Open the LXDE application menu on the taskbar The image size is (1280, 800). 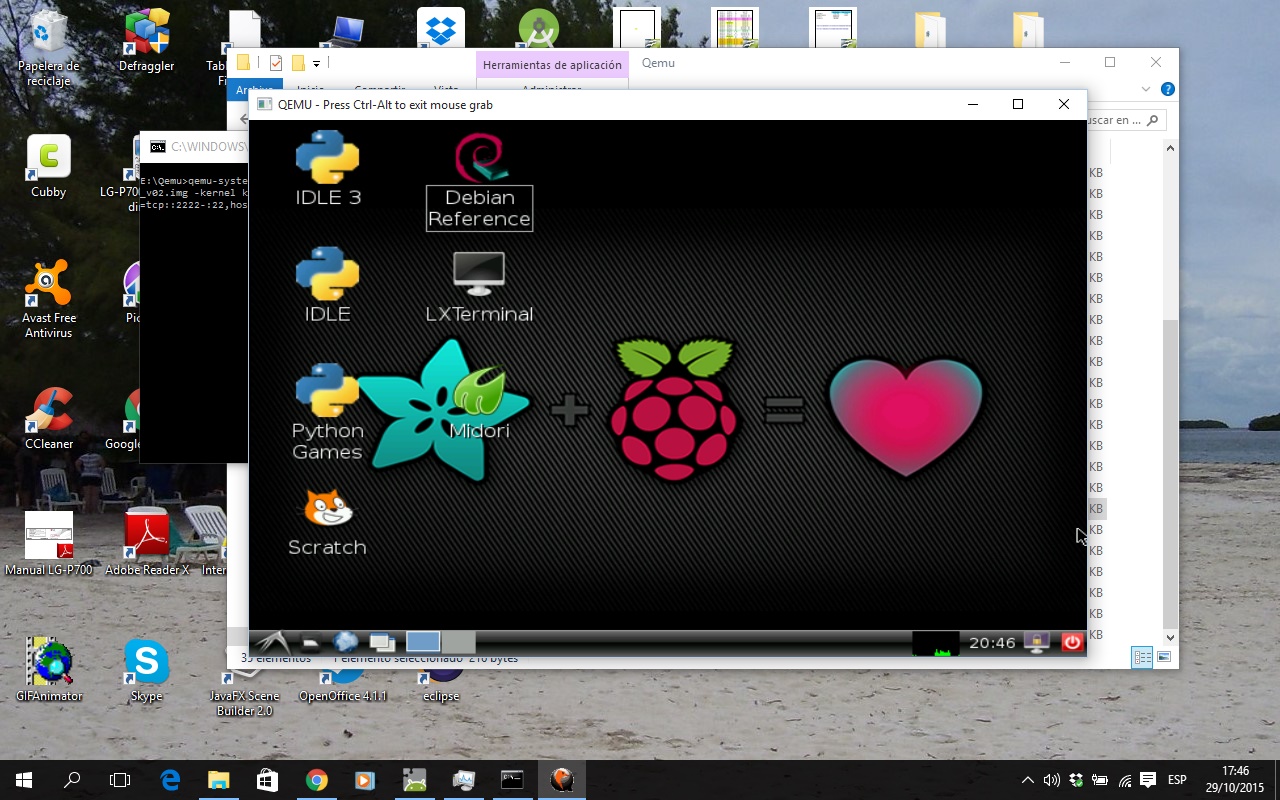tap(270, 641)
